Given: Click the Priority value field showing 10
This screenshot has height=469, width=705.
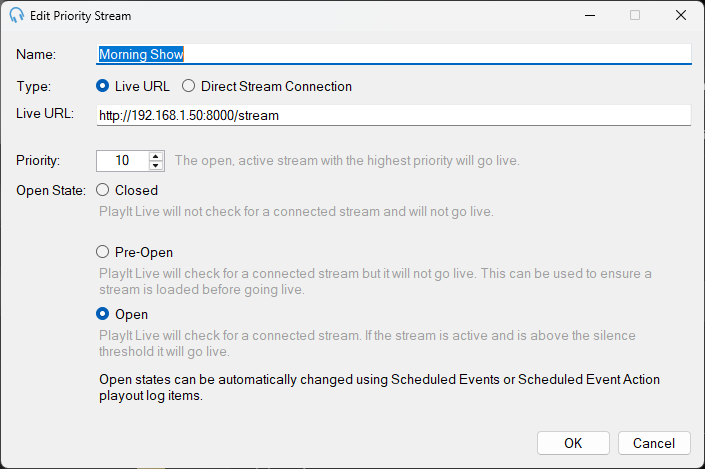Looking at the screenshot, I should pyautogui.click(x=122, y=161).
